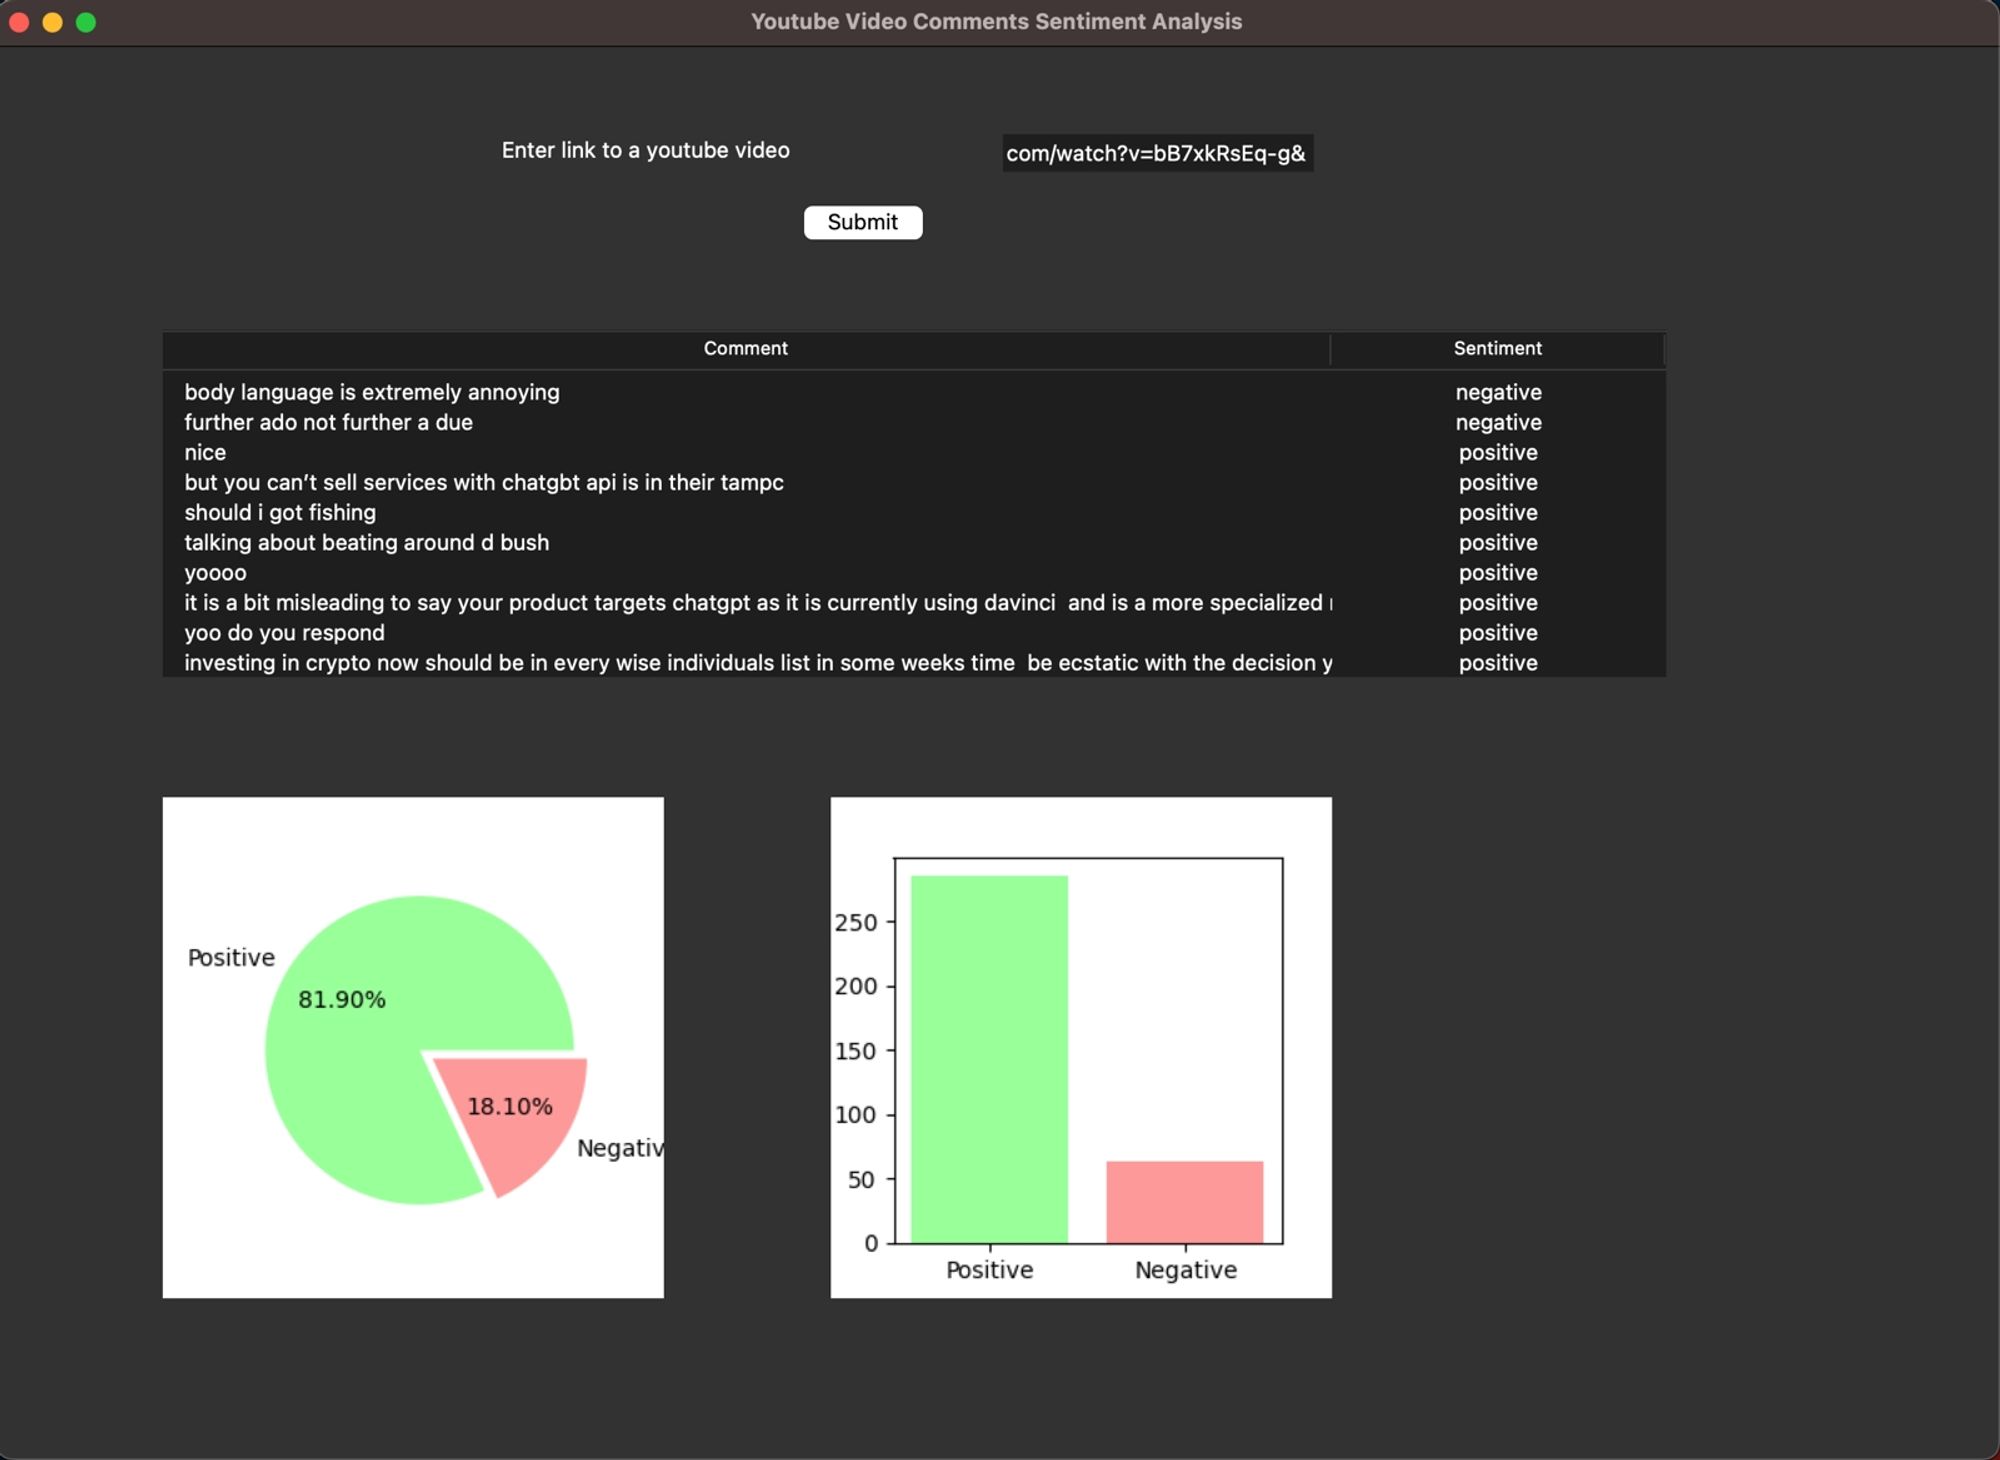2000x1460 pixels.
Task: Click the red Negative bar in chart
Action: (x=1184, y=1202)
